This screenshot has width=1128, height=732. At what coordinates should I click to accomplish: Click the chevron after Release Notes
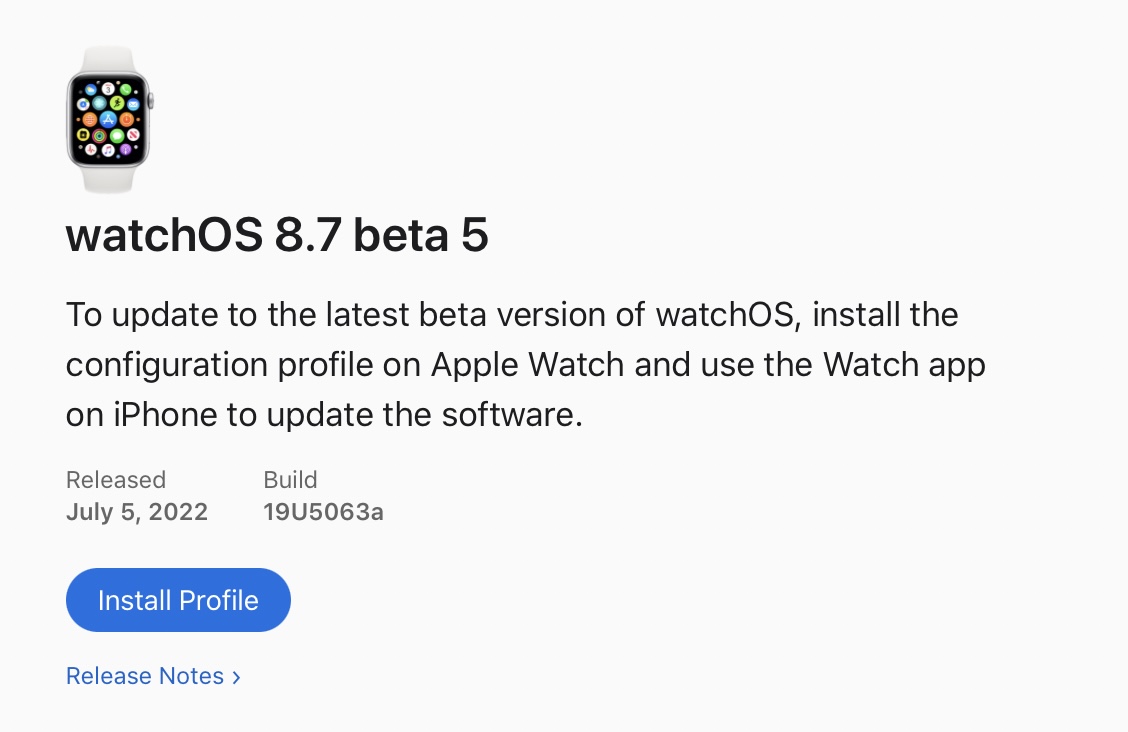click(x=236, y=677)
